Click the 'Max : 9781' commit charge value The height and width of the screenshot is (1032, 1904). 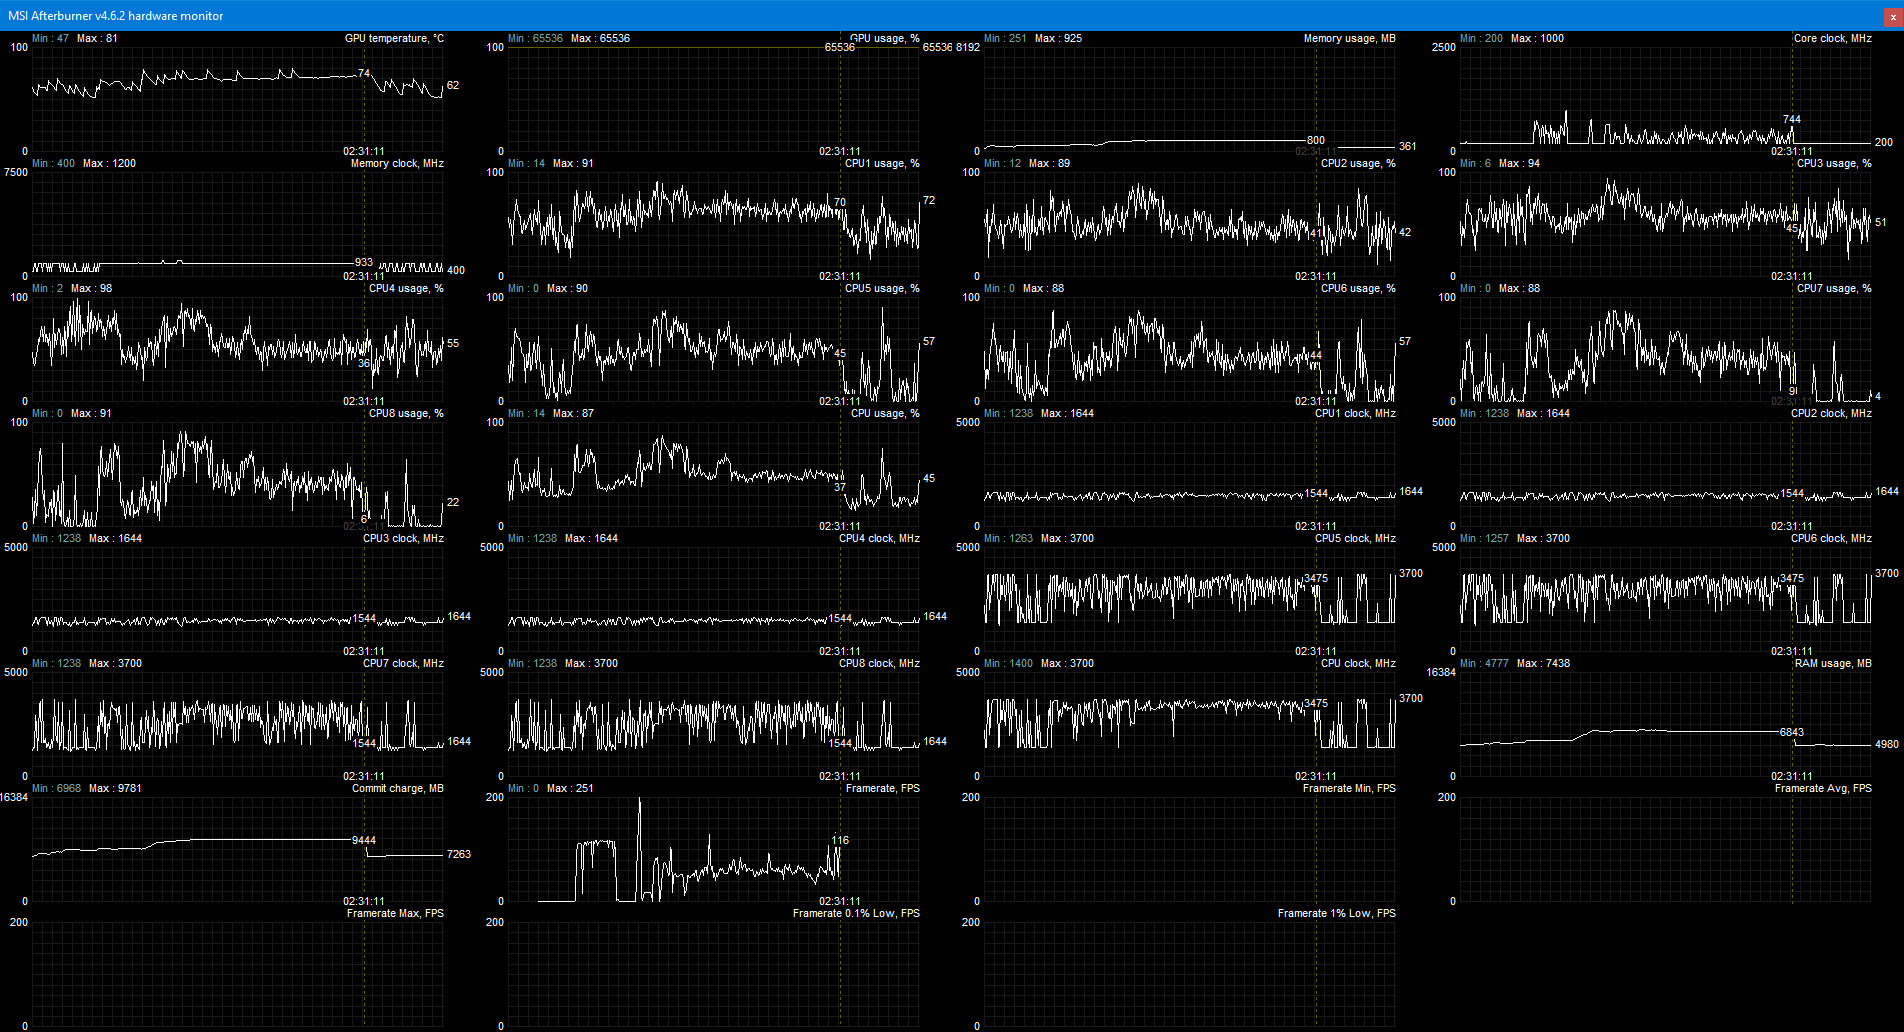(x=115, y=788)
